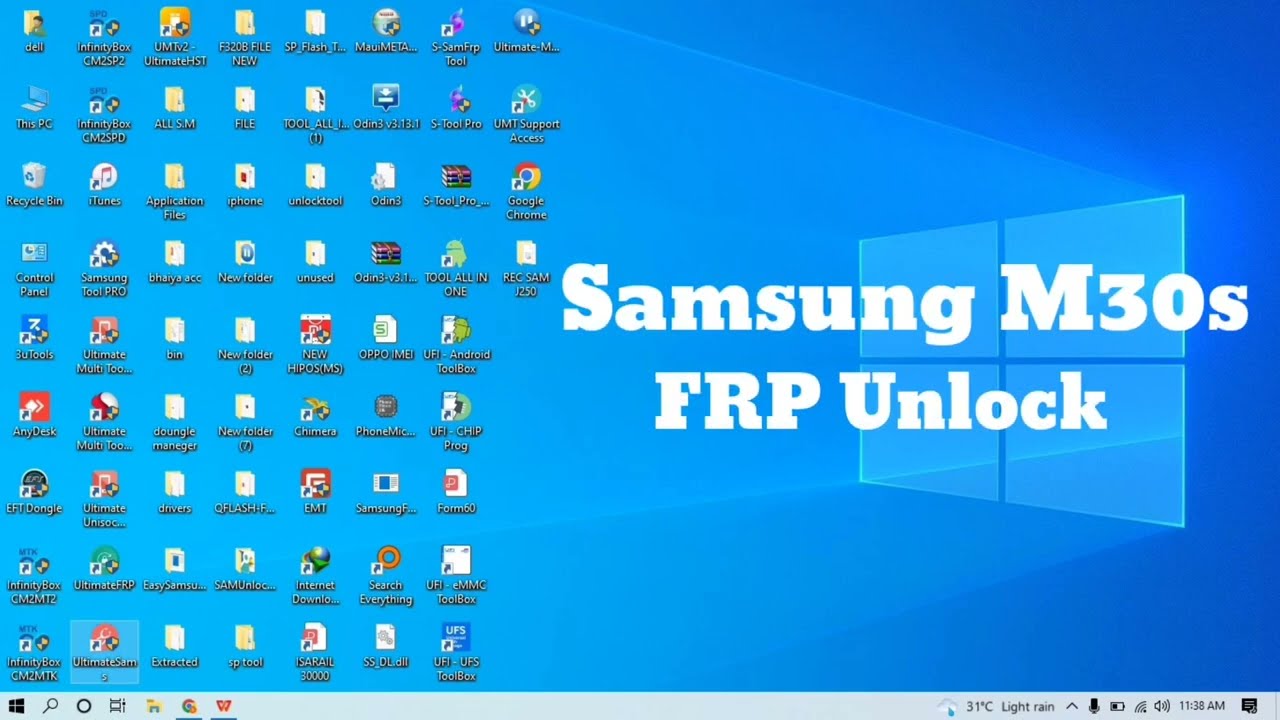The width and height of the screenshot is (1280, 720).
Task: Open Chimera tool icon
Action: click(x=316, y=415)
